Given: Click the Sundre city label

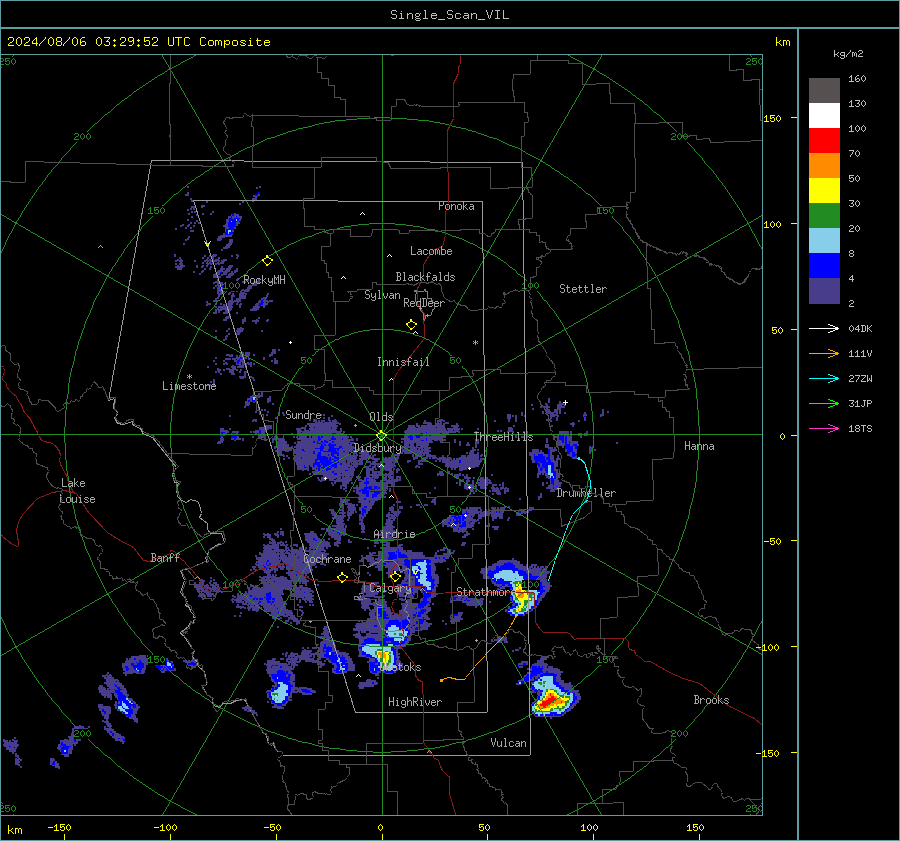Looking at the screenshot, I should (x=303, y=415).
